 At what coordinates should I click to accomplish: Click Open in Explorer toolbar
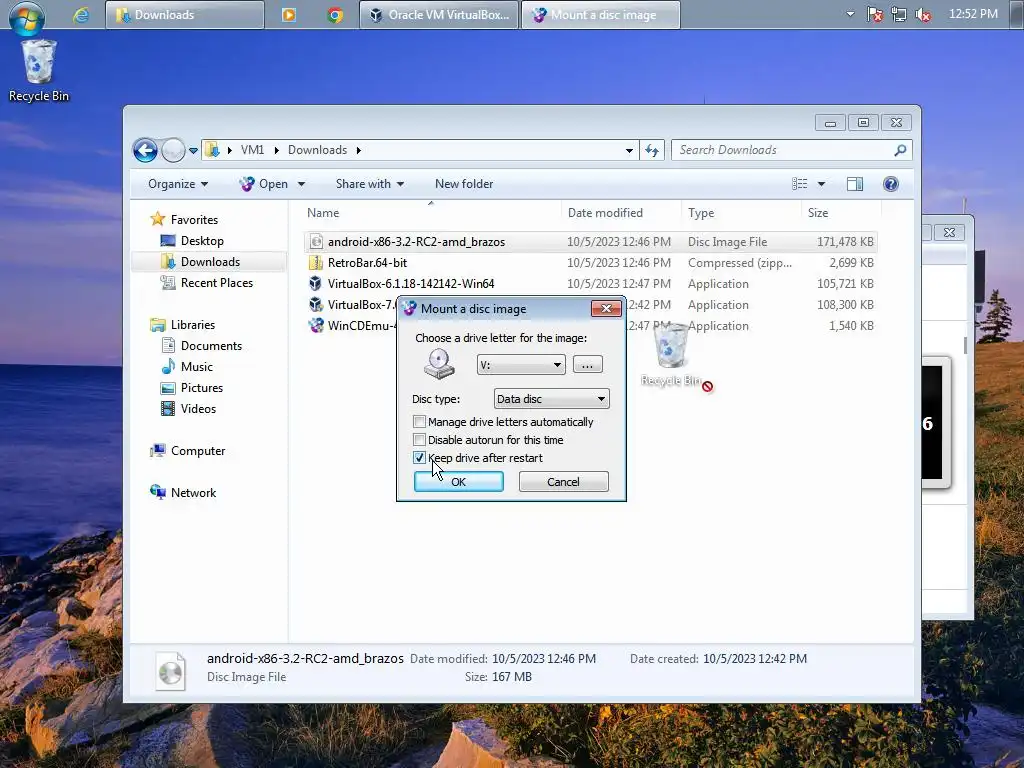pos(264,184)
